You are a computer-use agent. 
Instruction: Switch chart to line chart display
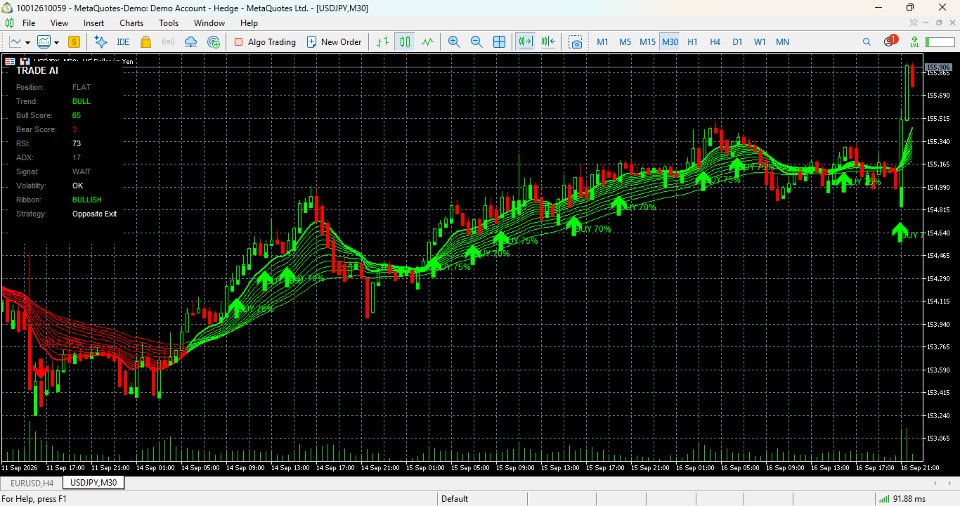coord(427,42)
